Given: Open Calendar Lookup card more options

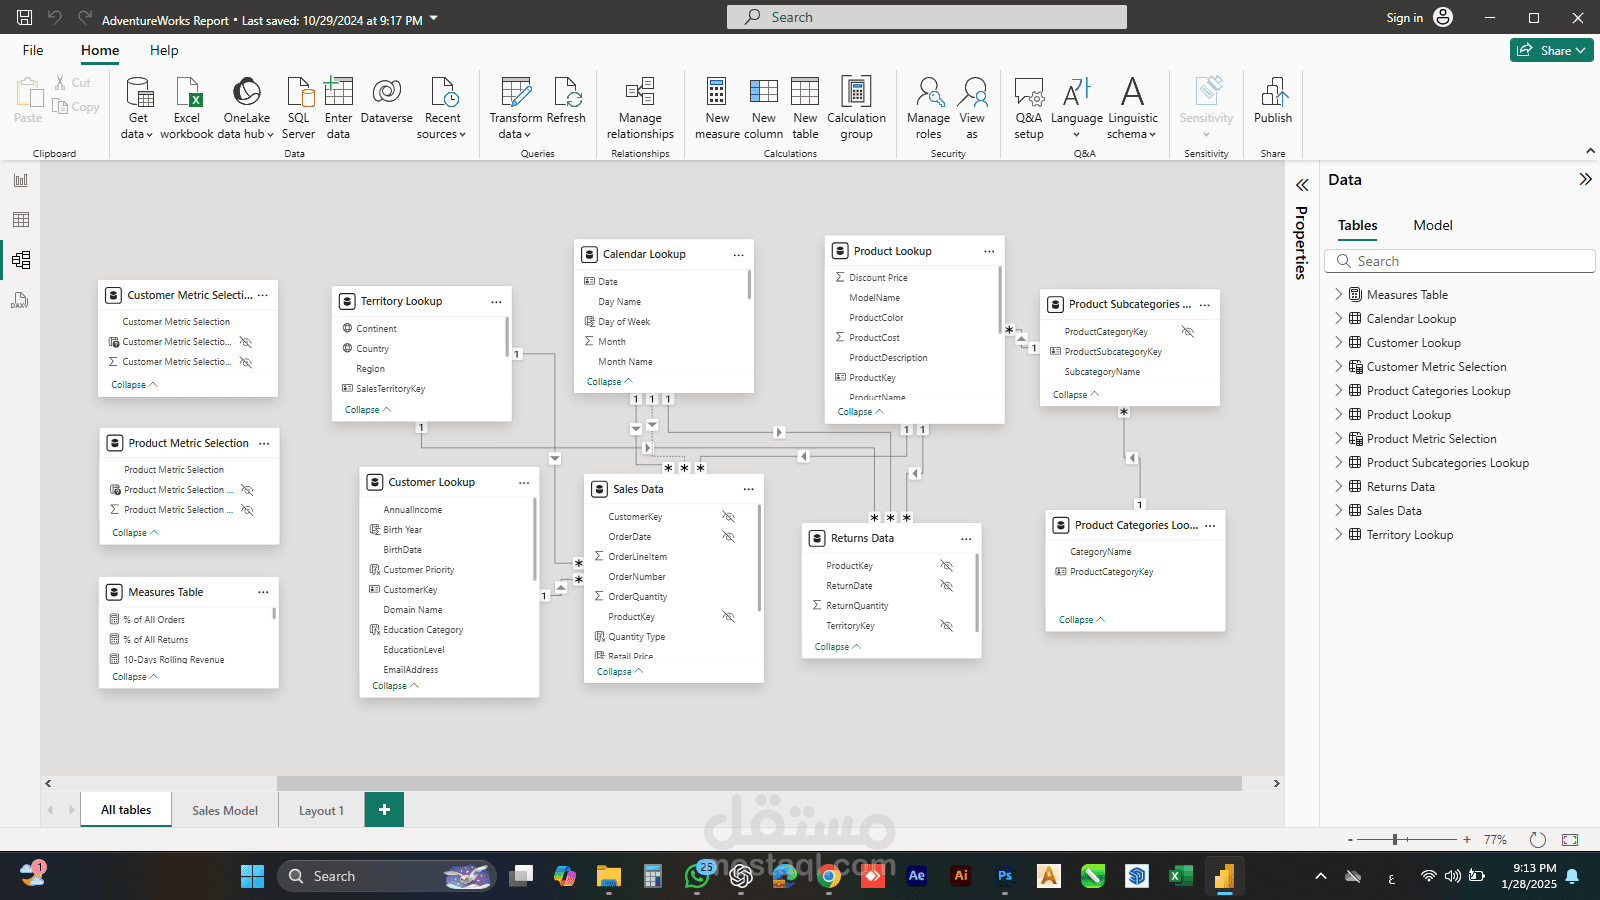Looking at the screenshot, I should (739, 255).
